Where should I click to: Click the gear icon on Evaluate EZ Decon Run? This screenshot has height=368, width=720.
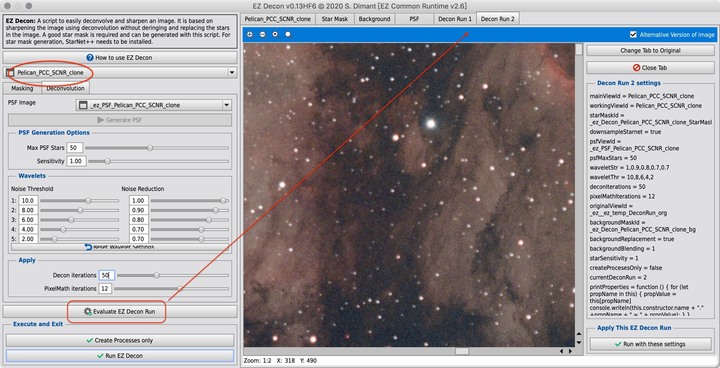pyautogui.click(x=88, y=311)
